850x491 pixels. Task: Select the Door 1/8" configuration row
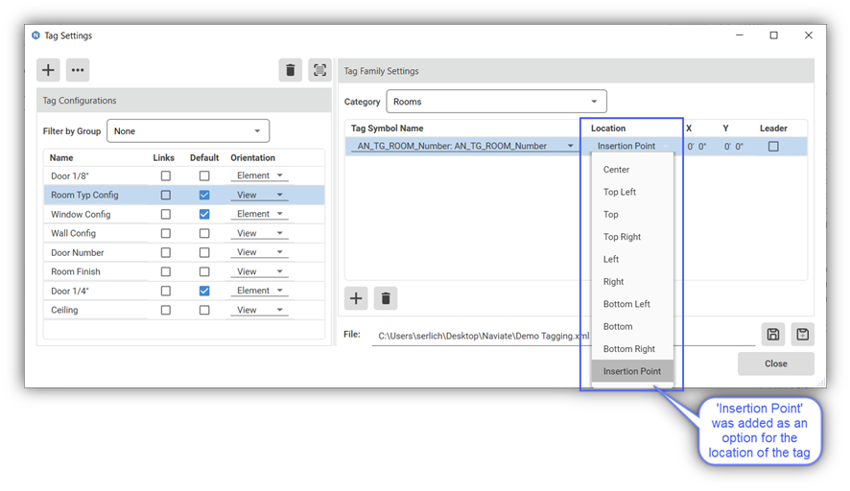tap(184, 176)
